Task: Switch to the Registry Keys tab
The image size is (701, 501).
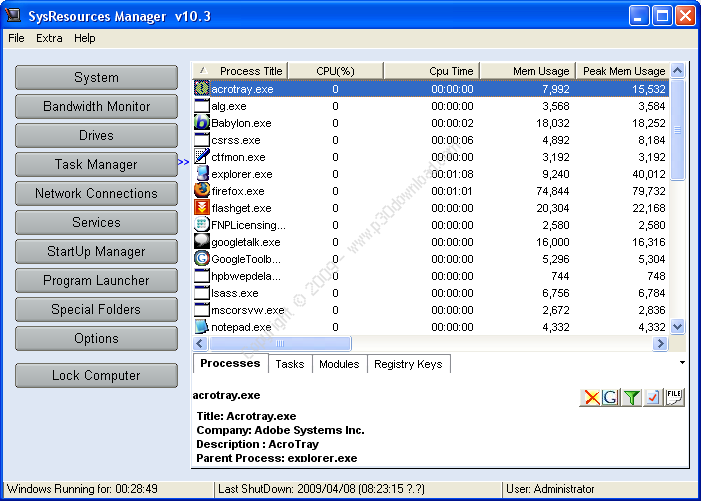Action: pyautogui.click(x=408, y=364)
